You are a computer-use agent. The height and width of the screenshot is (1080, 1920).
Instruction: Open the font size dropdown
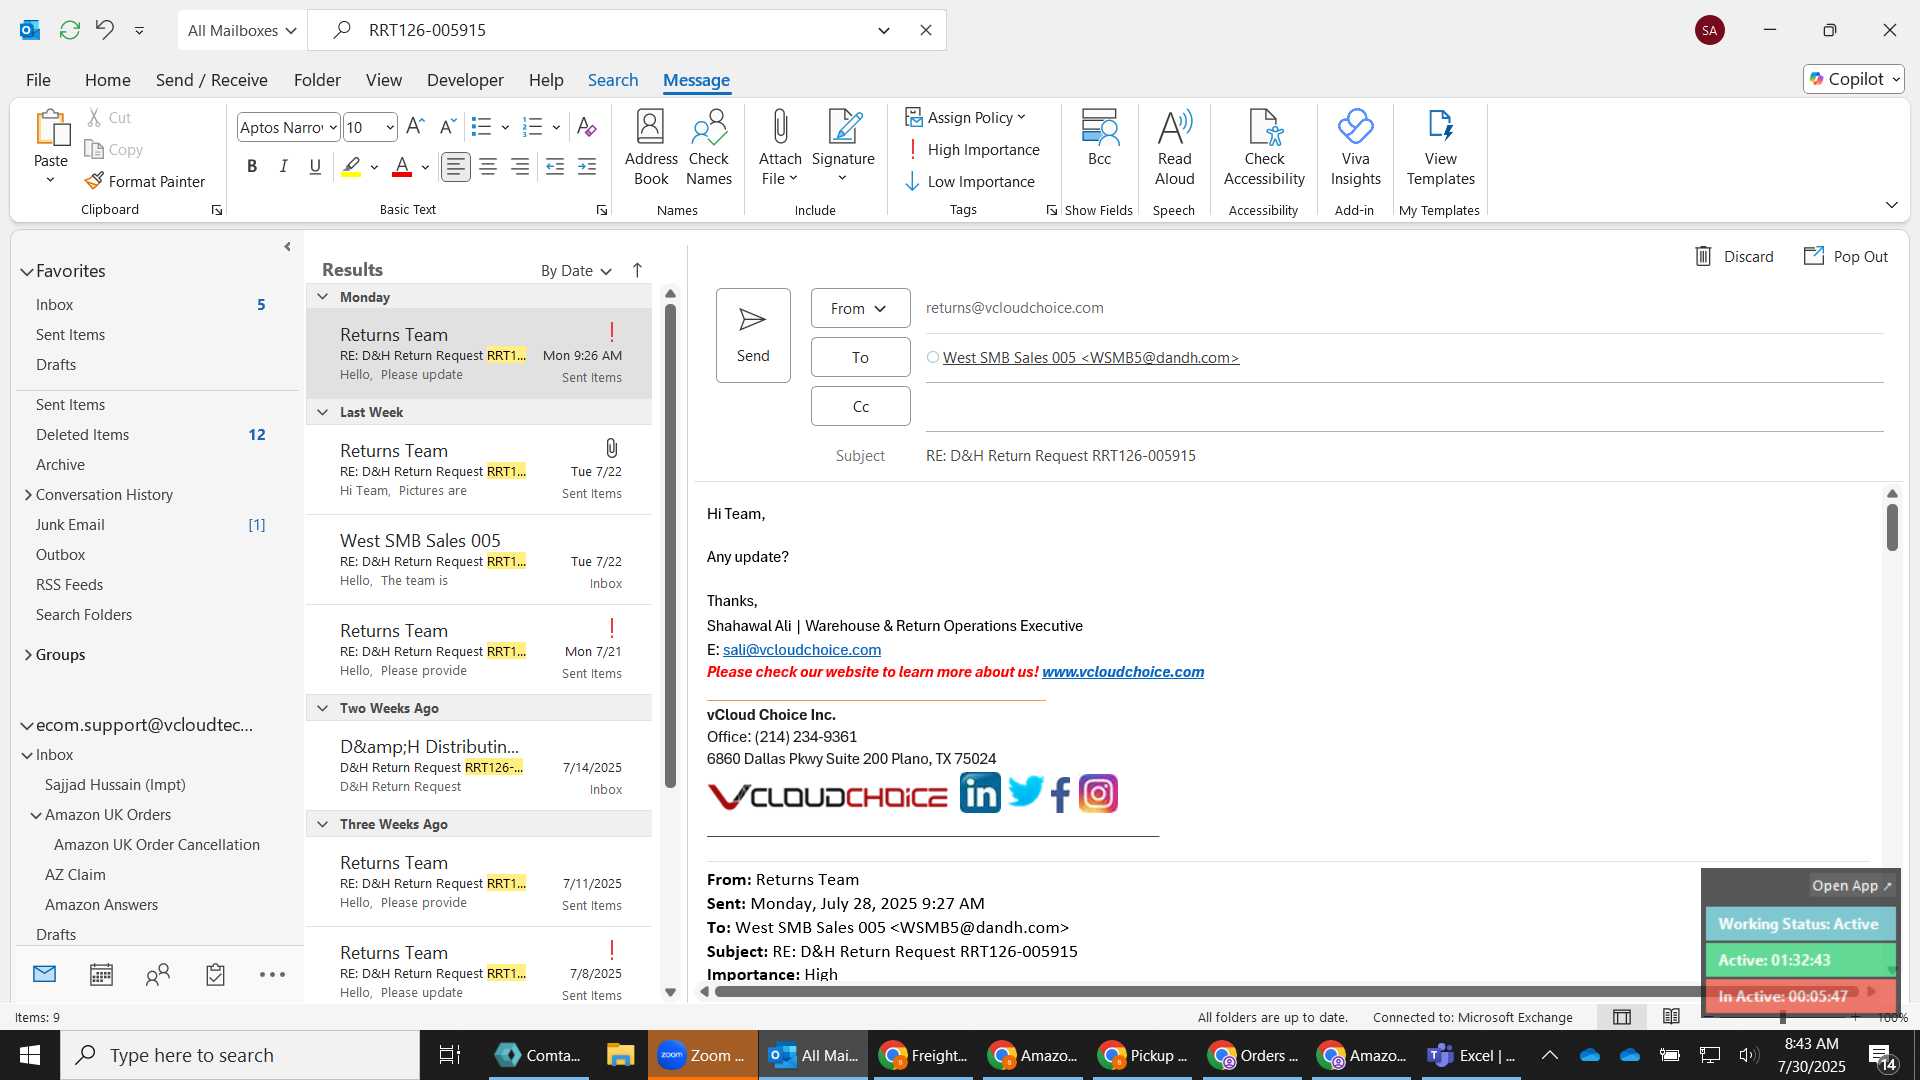pyautogui.click(x=390, y=127)
